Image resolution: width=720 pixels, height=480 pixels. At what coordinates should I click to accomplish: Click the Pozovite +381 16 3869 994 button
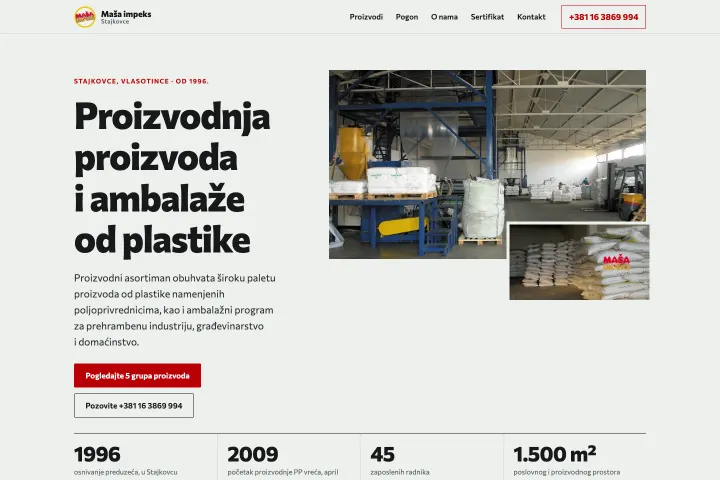134,406
